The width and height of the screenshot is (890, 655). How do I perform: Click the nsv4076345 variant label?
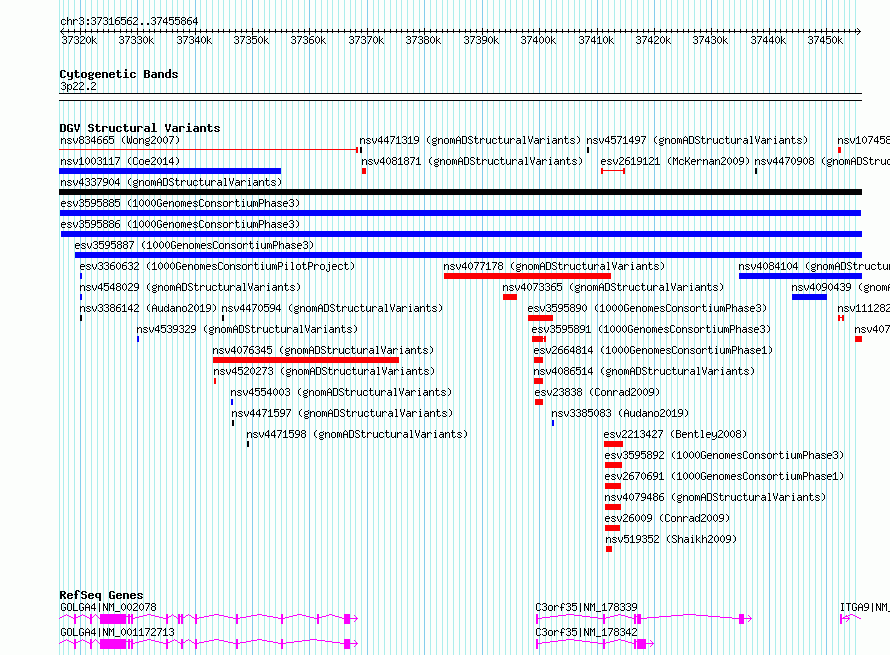323,350
